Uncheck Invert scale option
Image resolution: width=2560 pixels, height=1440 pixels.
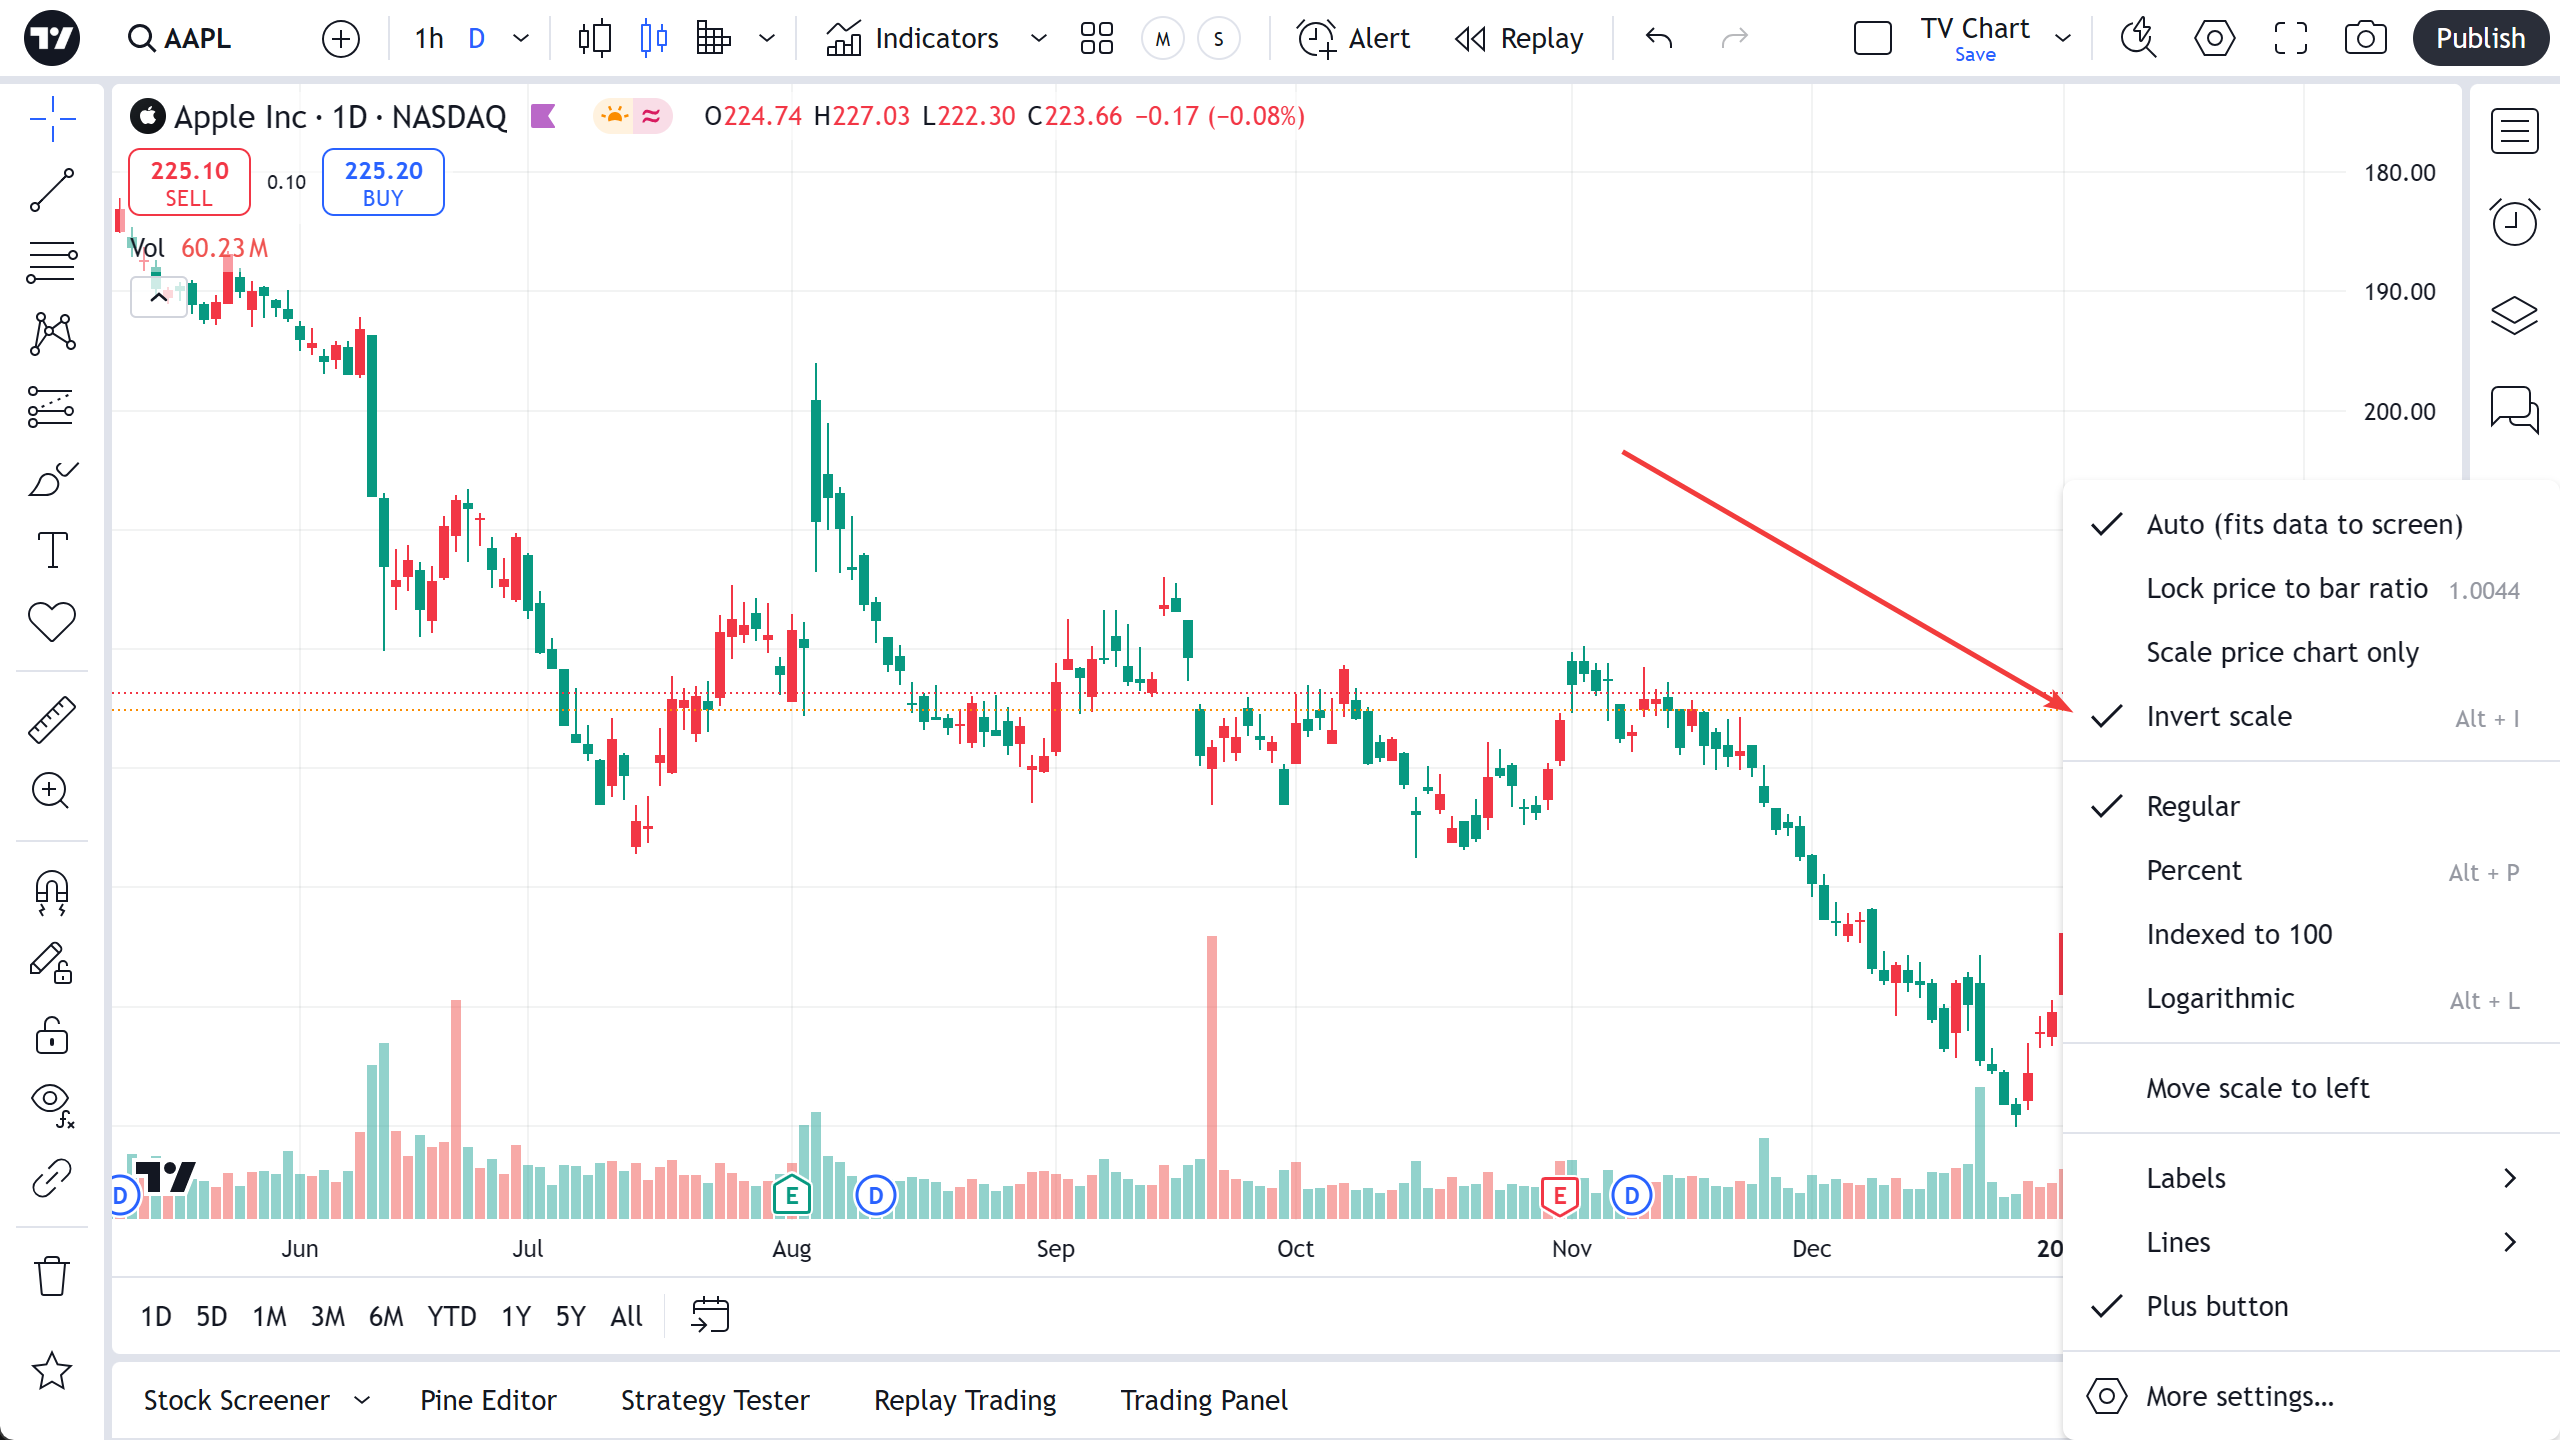pos(2218,717)
